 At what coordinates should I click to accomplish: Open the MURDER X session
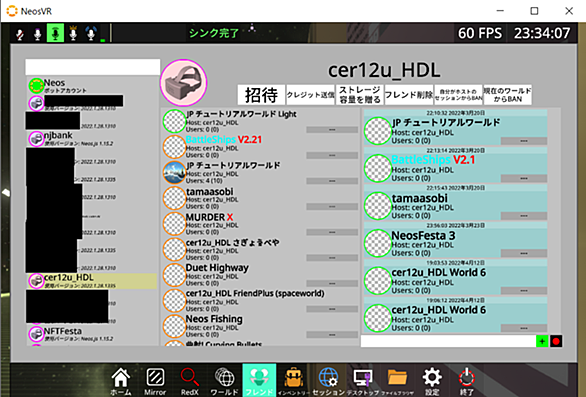[x=260, y=224]
